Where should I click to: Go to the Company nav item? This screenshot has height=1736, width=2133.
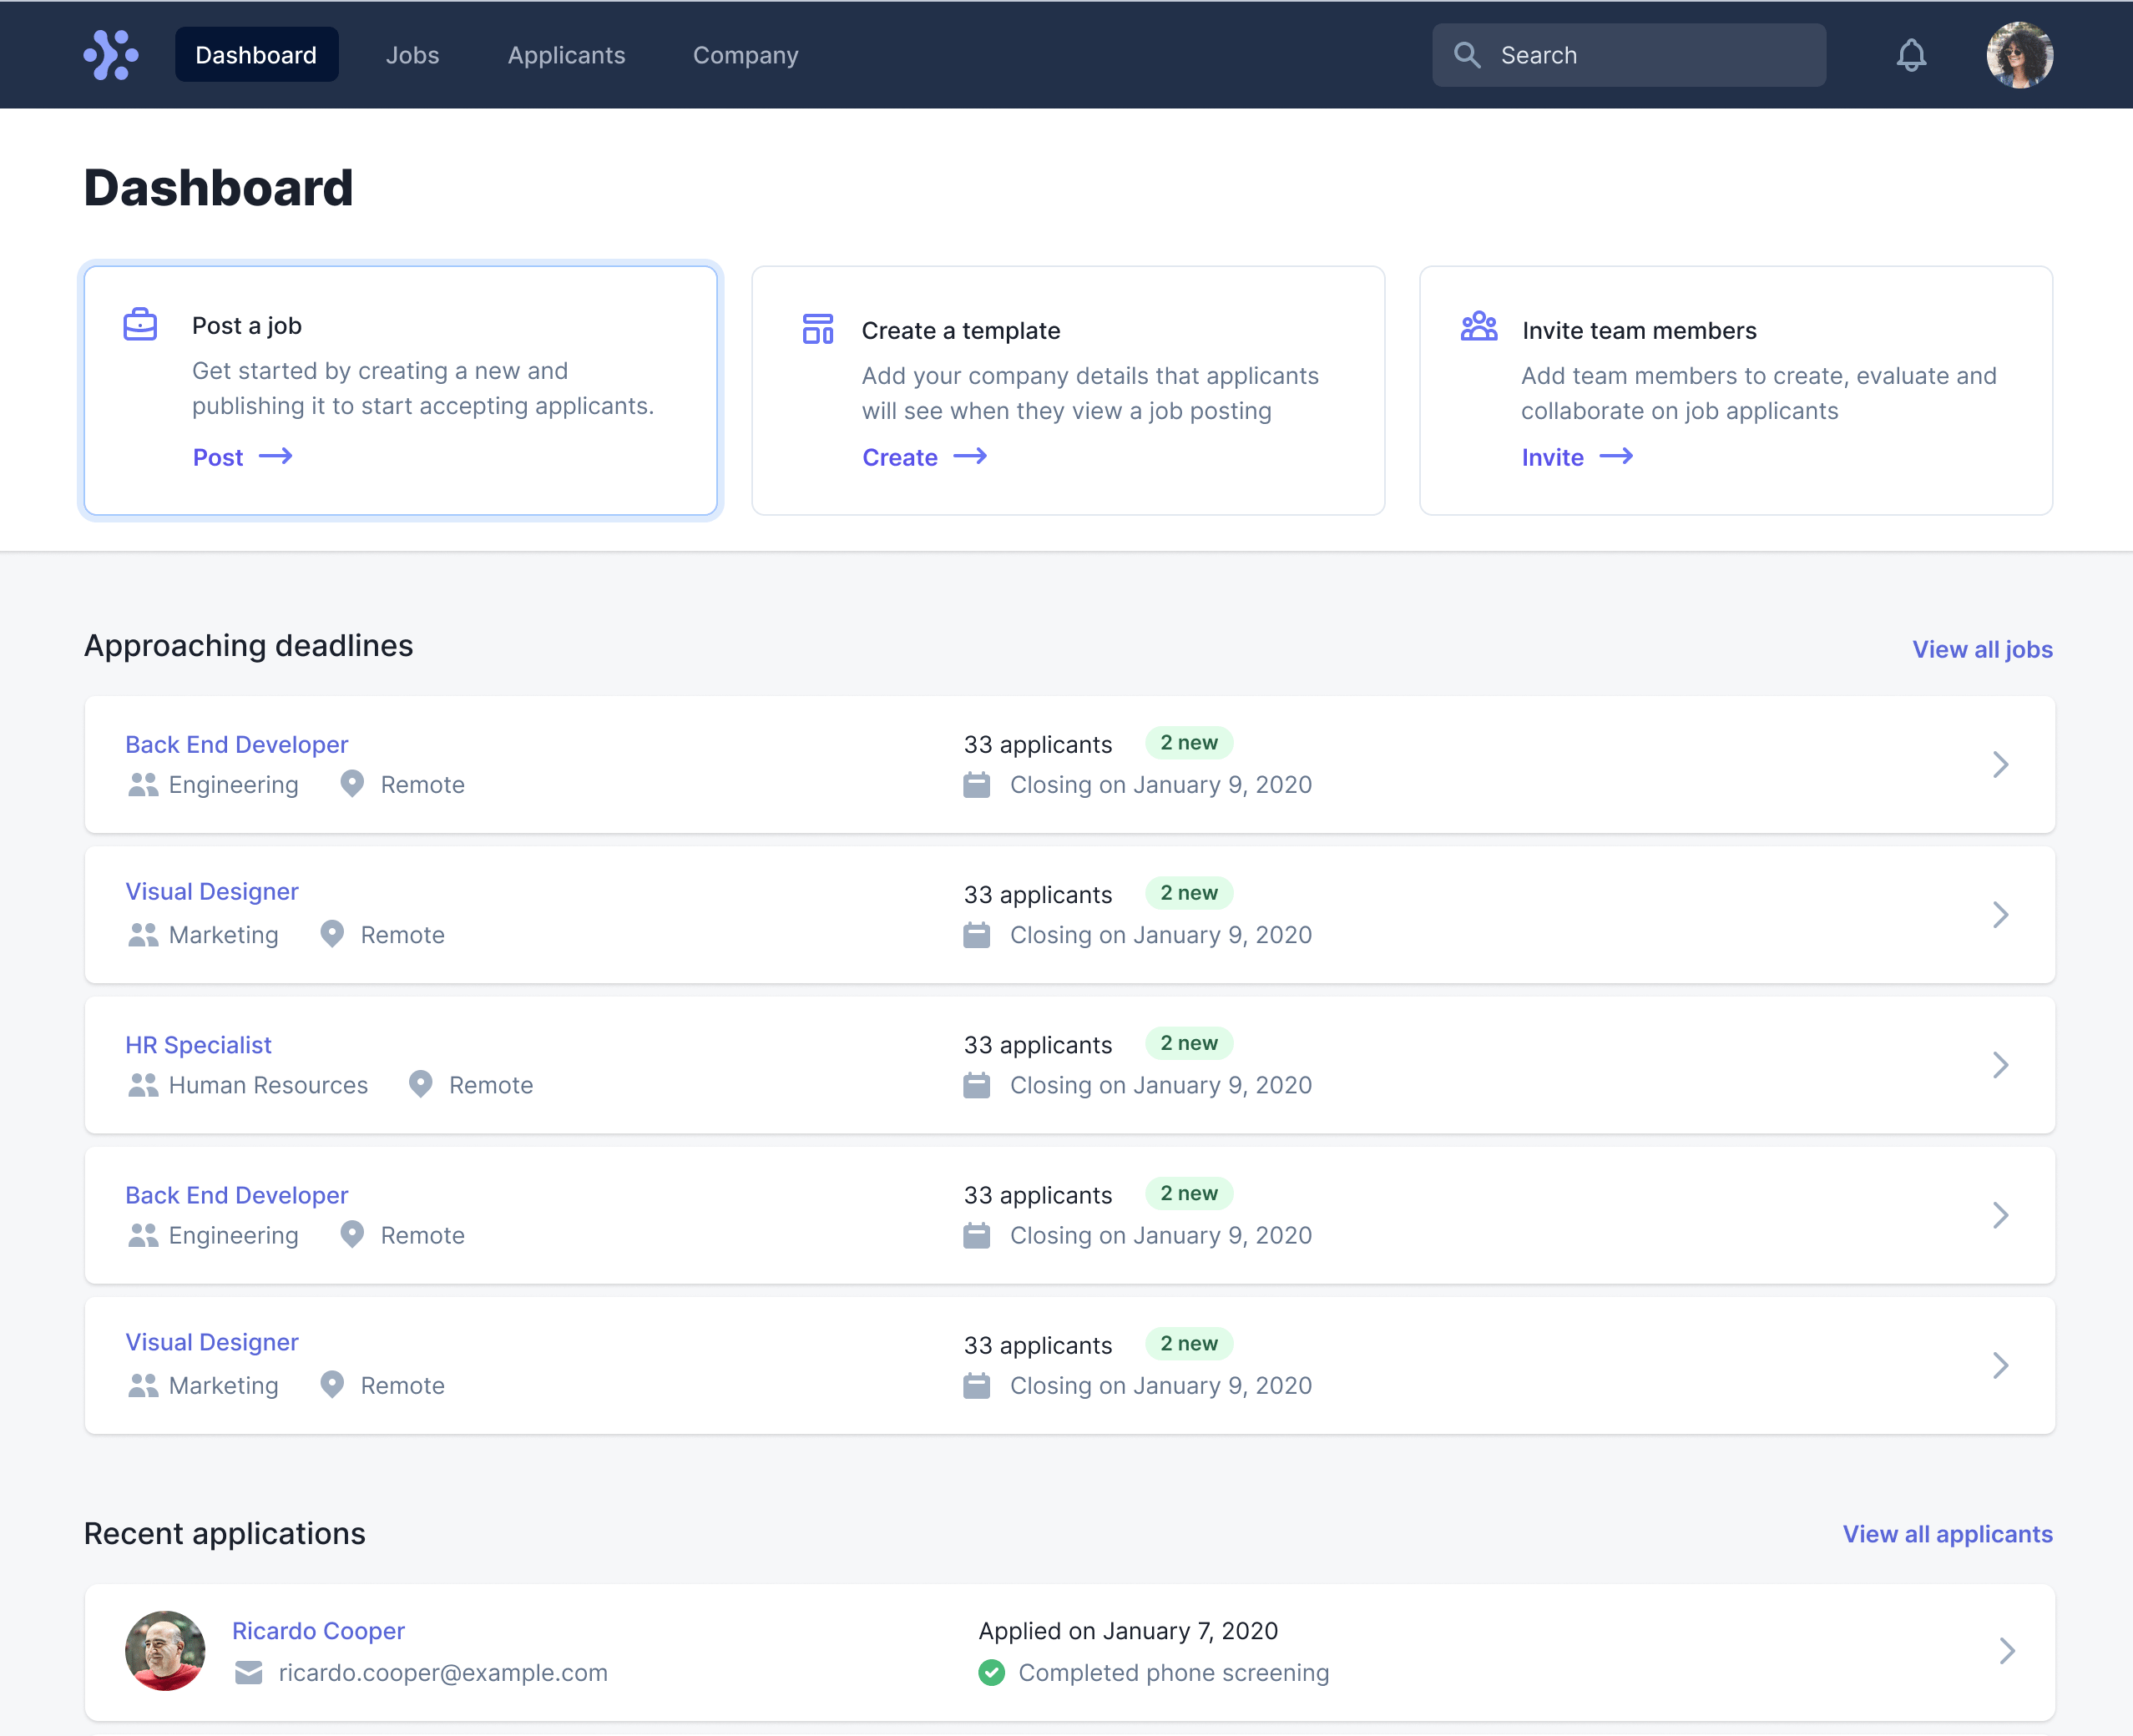click(x=745, y=55)
